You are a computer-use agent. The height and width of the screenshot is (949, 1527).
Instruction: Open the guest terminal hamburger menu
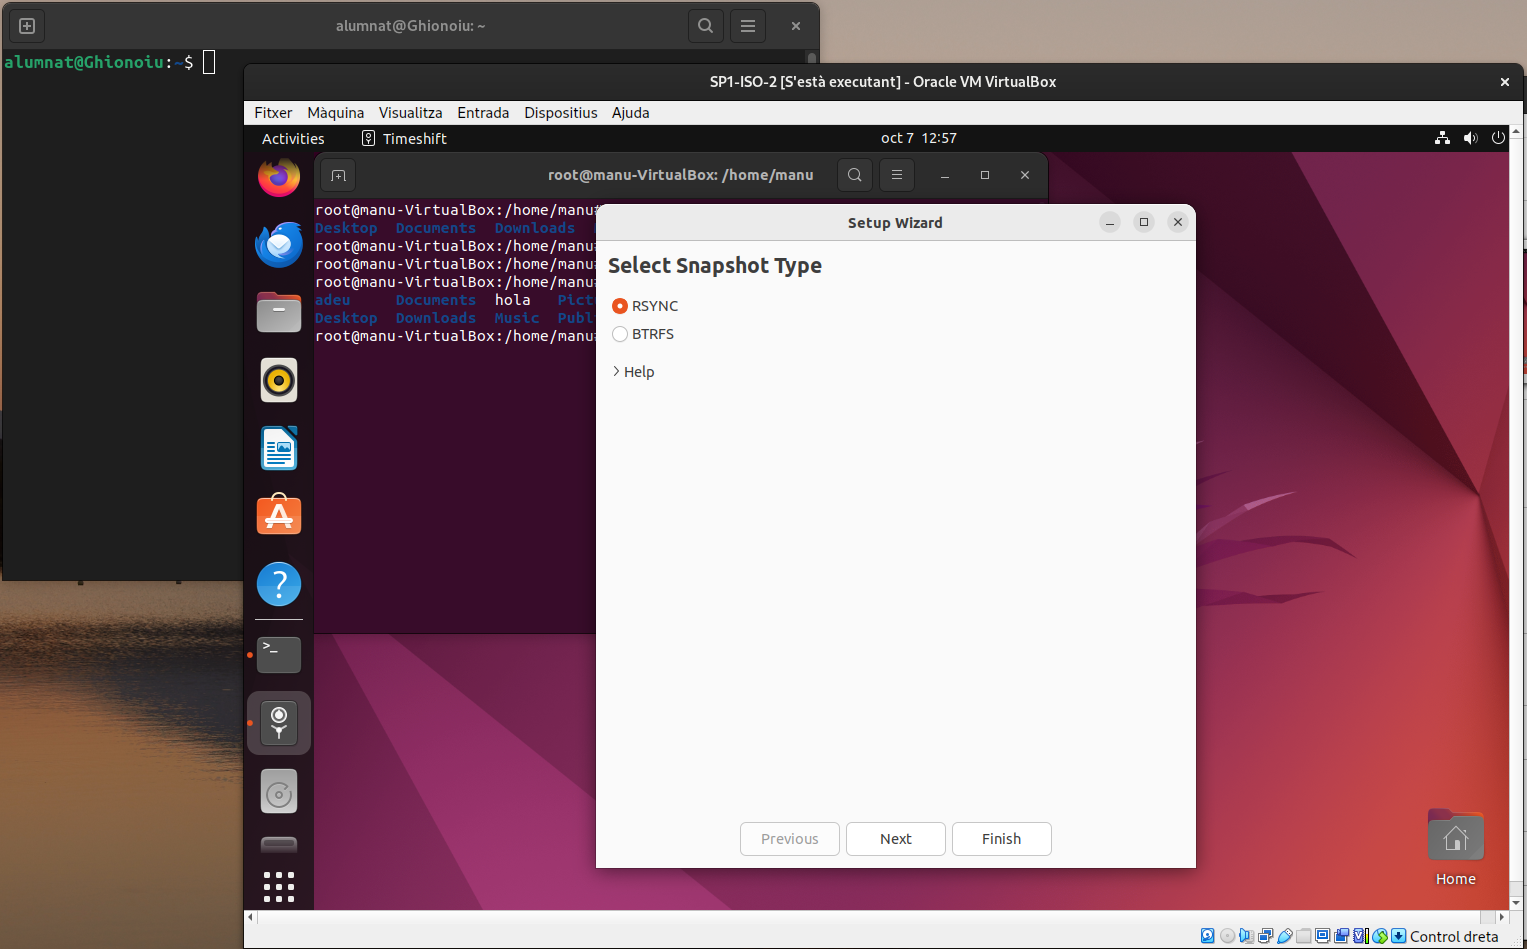point(897,175)
